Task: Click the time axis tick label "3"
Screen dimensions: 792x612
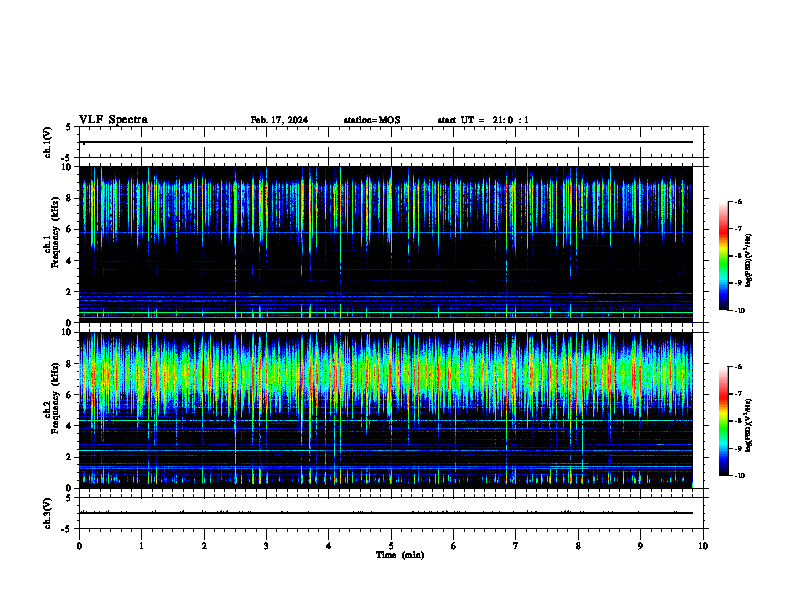Action: tap(266, 546)
